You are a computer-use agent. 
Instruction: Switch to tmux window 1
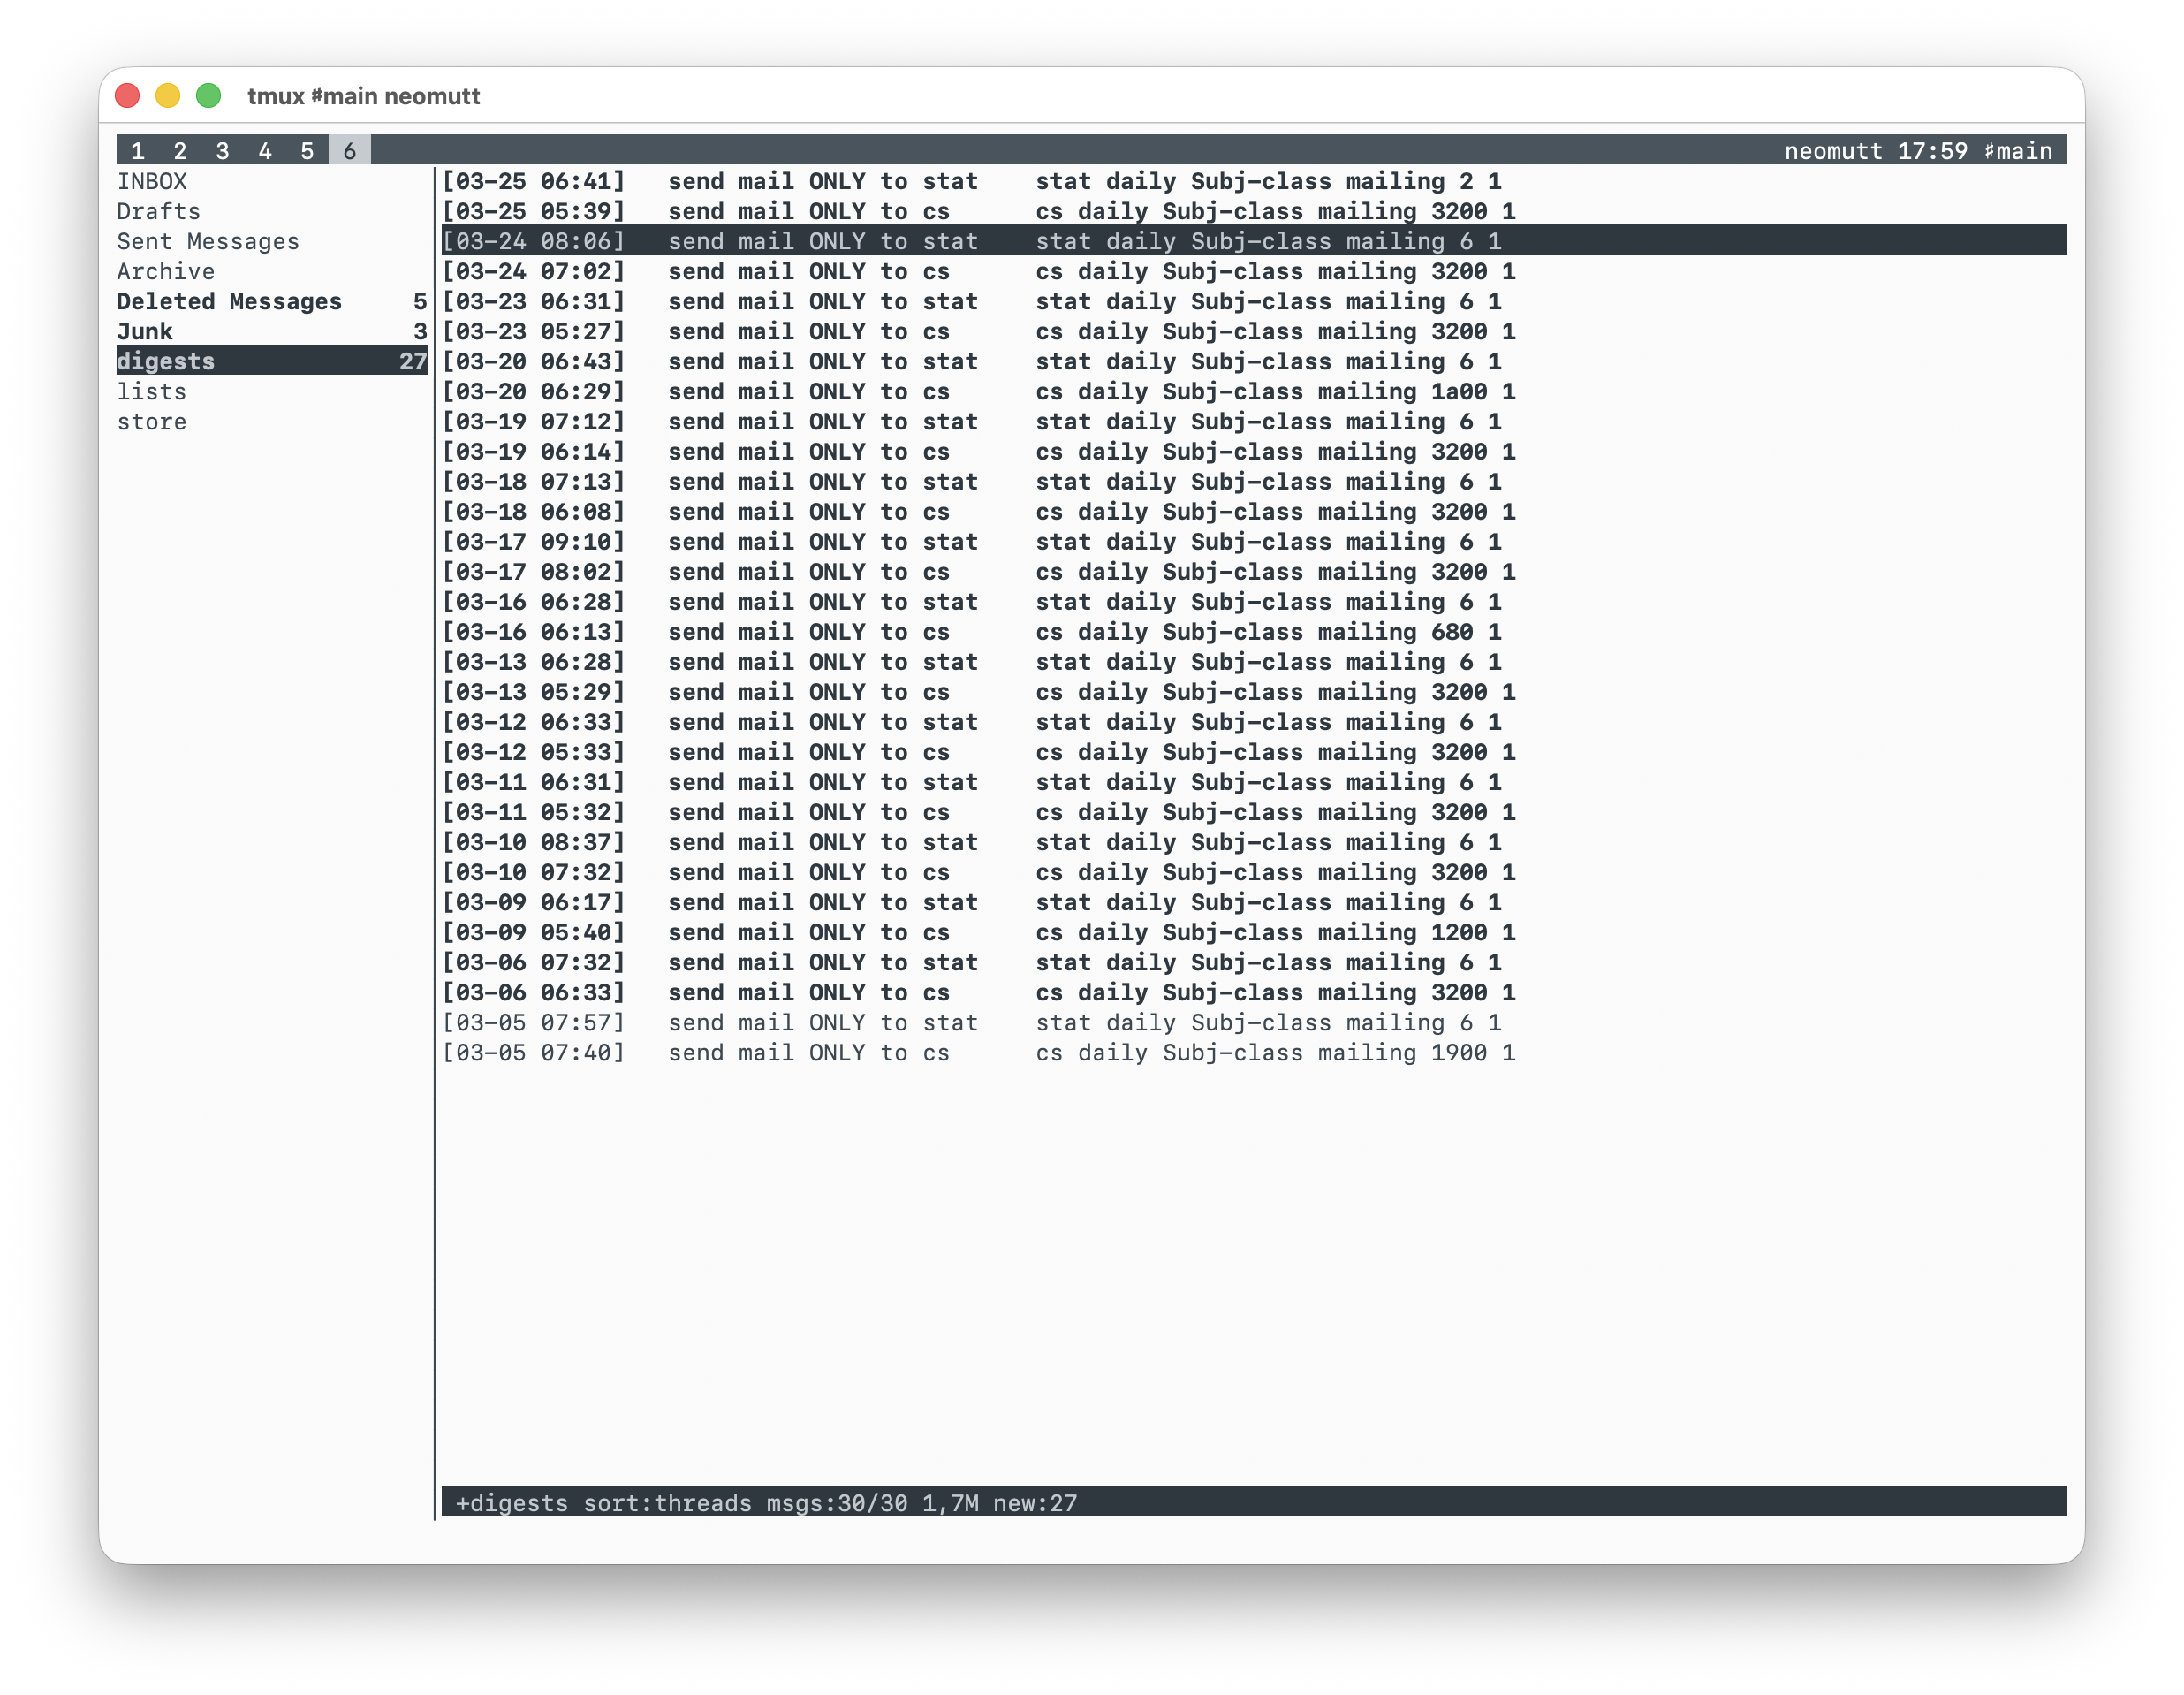point(138,151)
